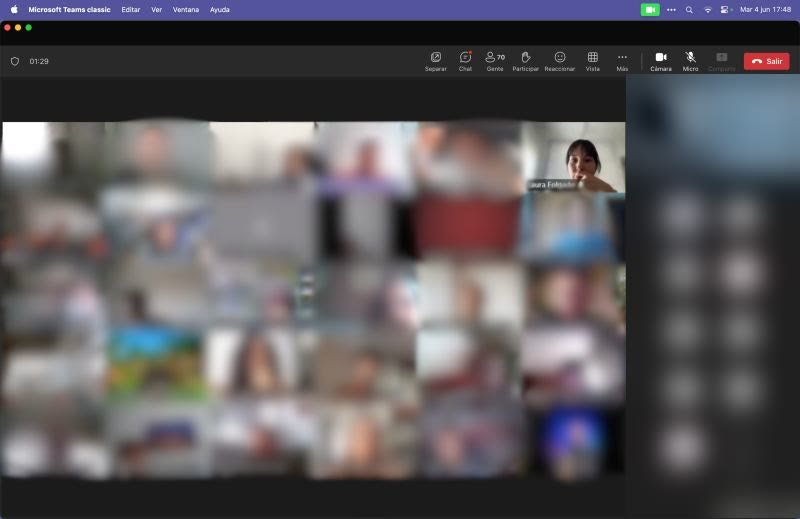This screenshot has width=800, height=519.
Task: Open the Ventana menu
Action: 186,10
